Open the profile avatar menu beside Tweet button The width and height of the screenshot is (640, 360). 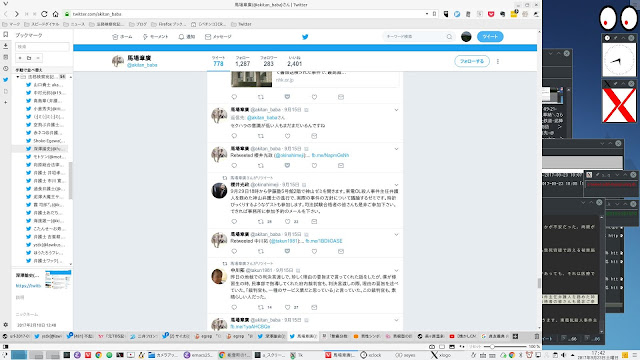pos(466,37)
